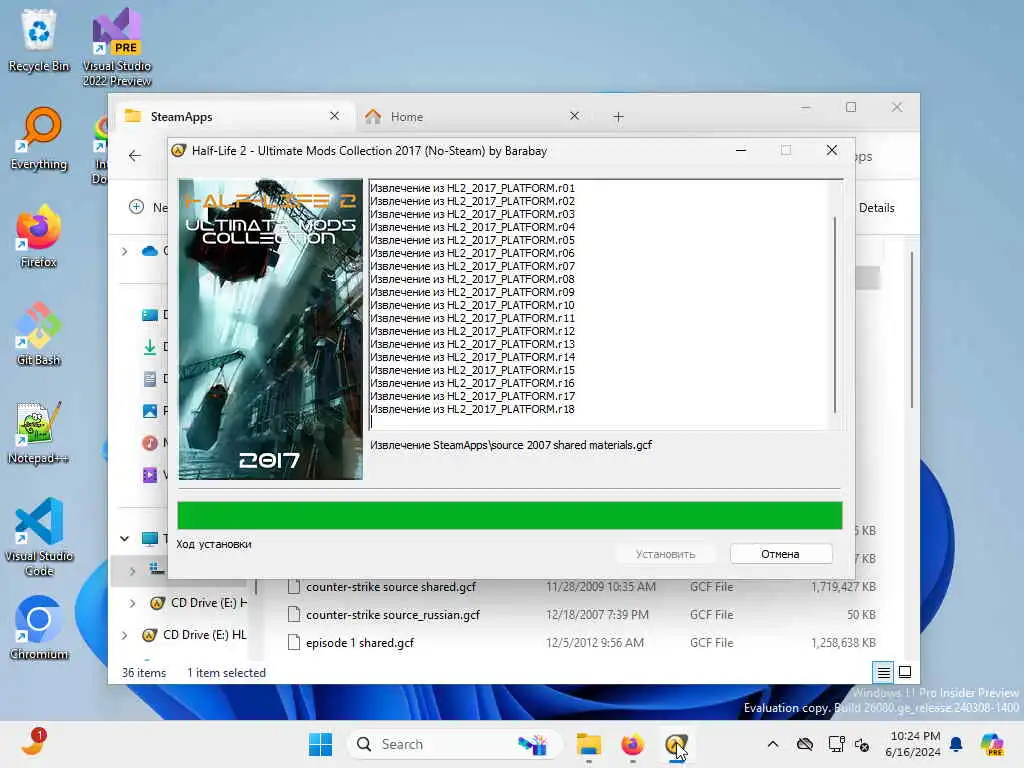Screen dimensions: 1024x768
Task: Launch the Visual Studio Code desktop icon
Action: tap(39, 537)
